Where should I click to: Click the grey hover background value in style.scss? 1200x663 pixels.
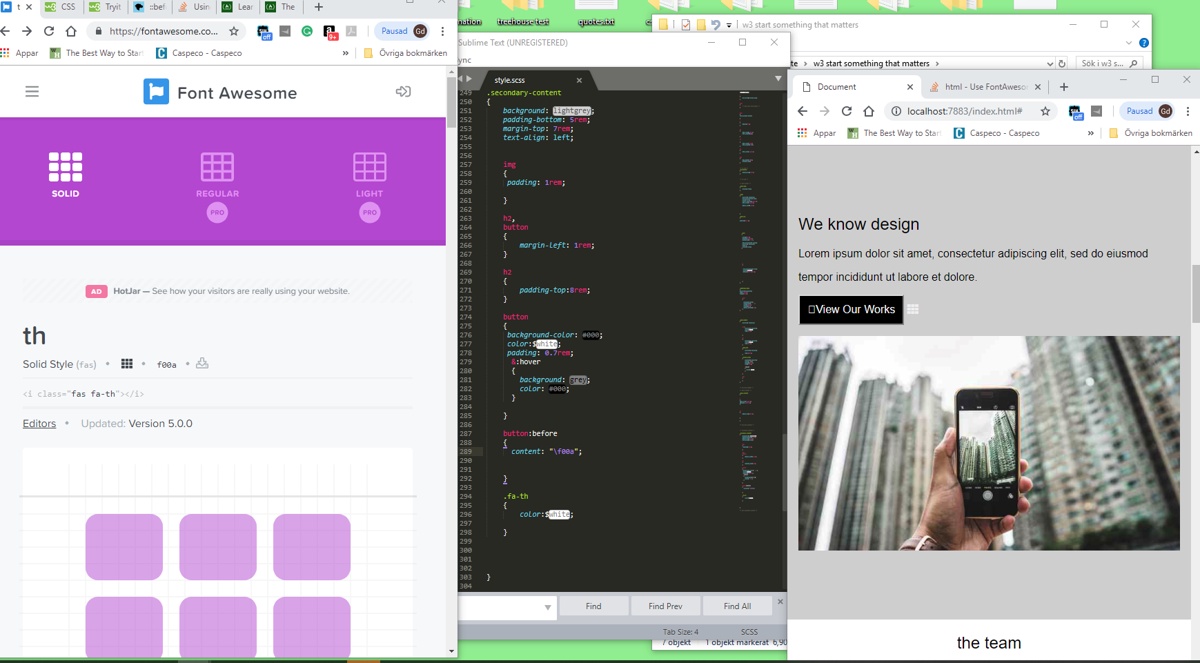(579, 380)
